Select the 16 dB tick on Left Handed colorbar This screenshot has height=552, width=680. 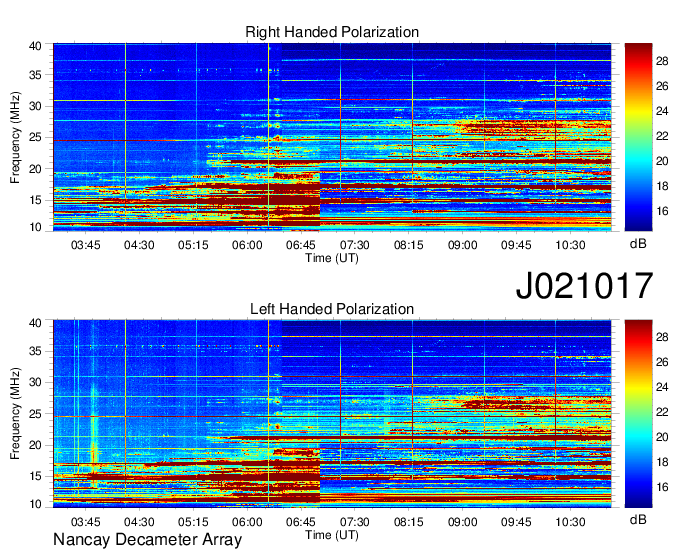(662, 487)
